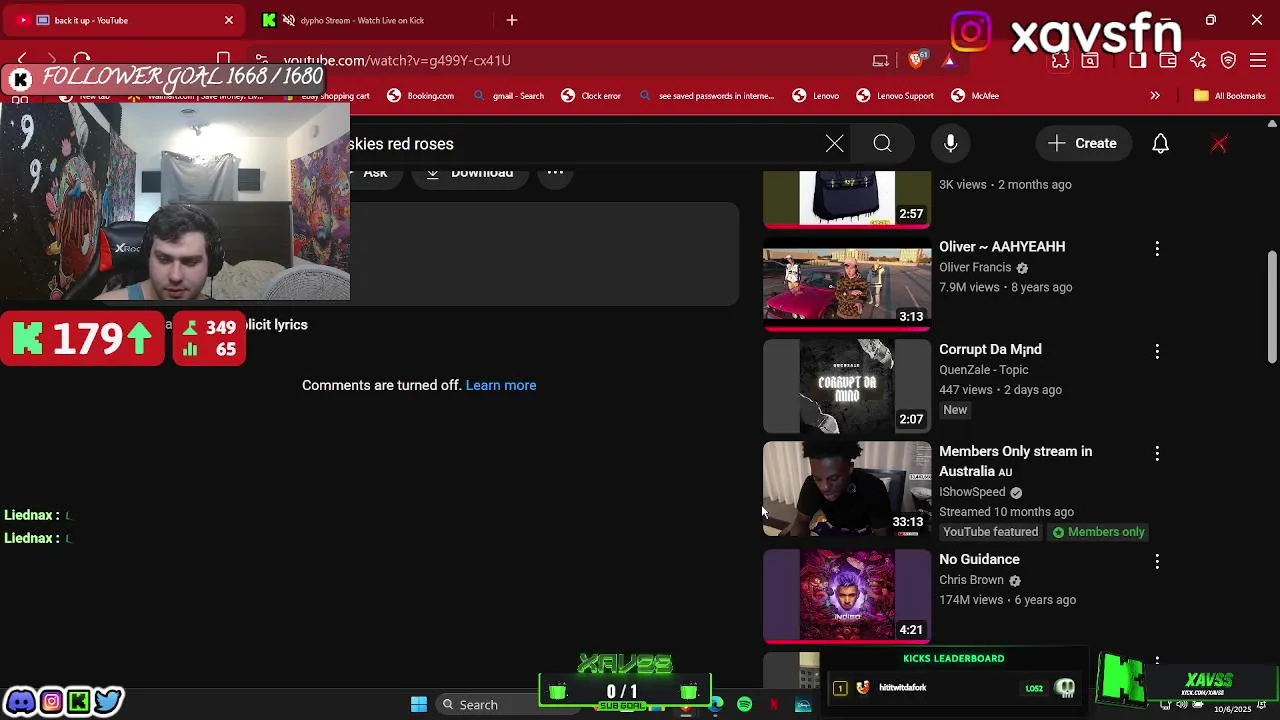Open the taskbar date and clock
The height and width of the screenshot is (720, 1280).
coord(1232,709)
